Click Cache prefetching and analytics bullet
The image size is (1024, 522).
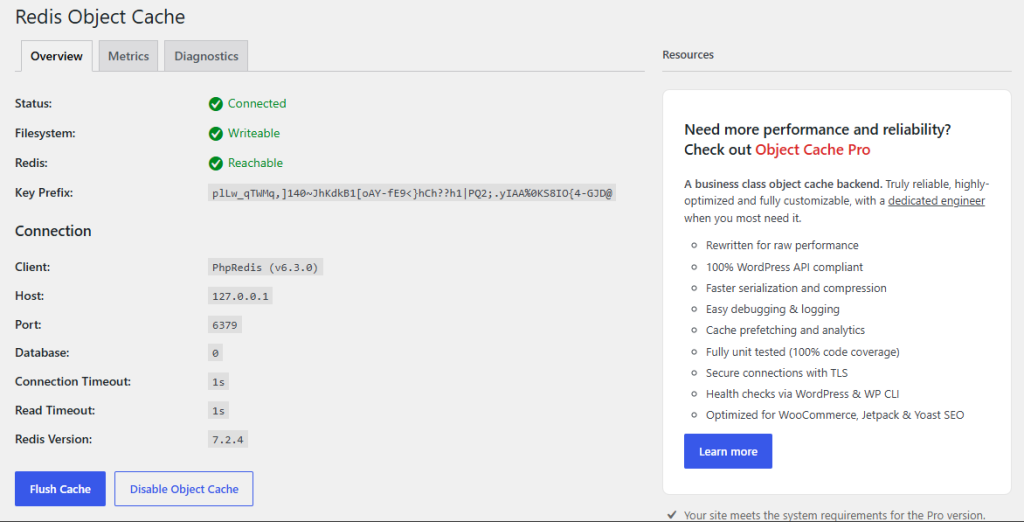click(x=786, y=330)
